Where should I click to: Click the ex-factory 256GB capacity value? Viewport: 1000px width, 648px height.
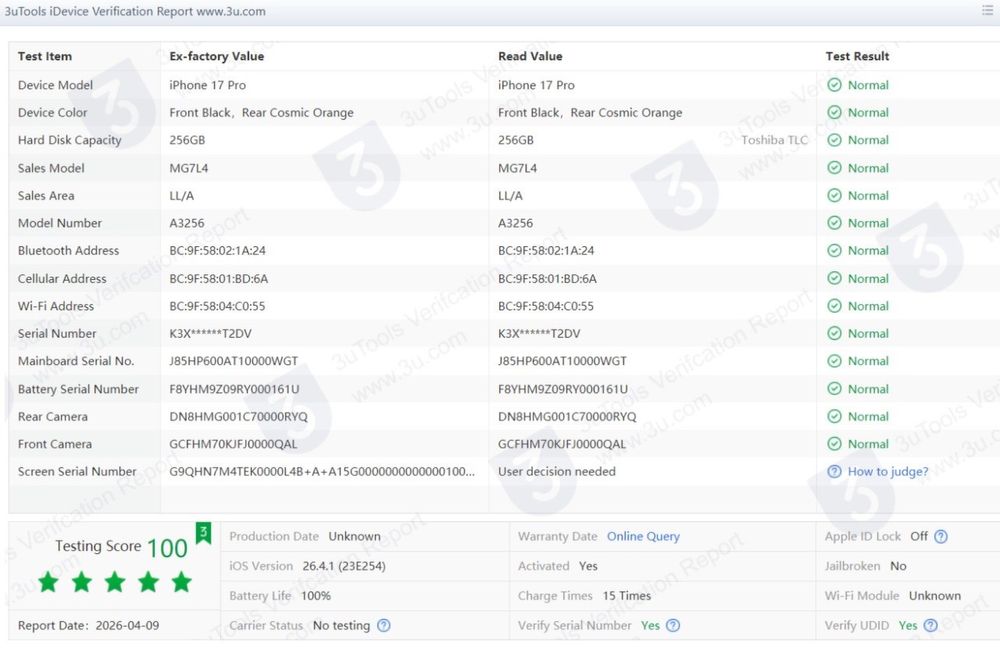click(x=187, y=140)
